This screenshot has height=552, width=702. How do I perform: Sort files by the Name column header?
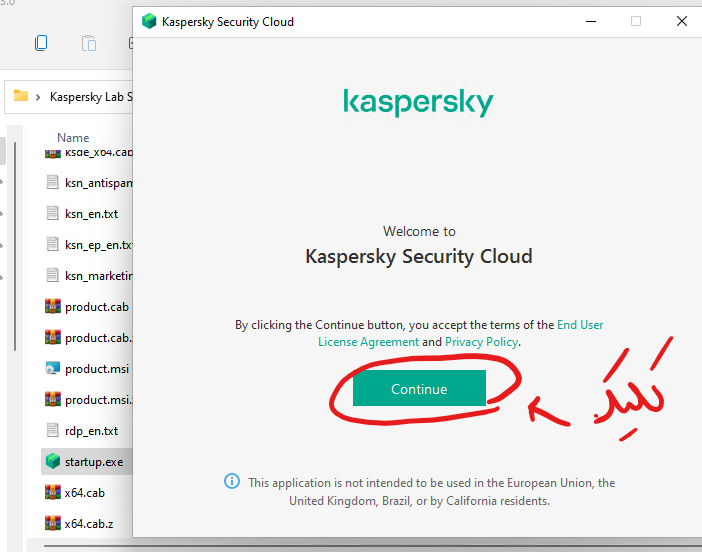[73, 138]
